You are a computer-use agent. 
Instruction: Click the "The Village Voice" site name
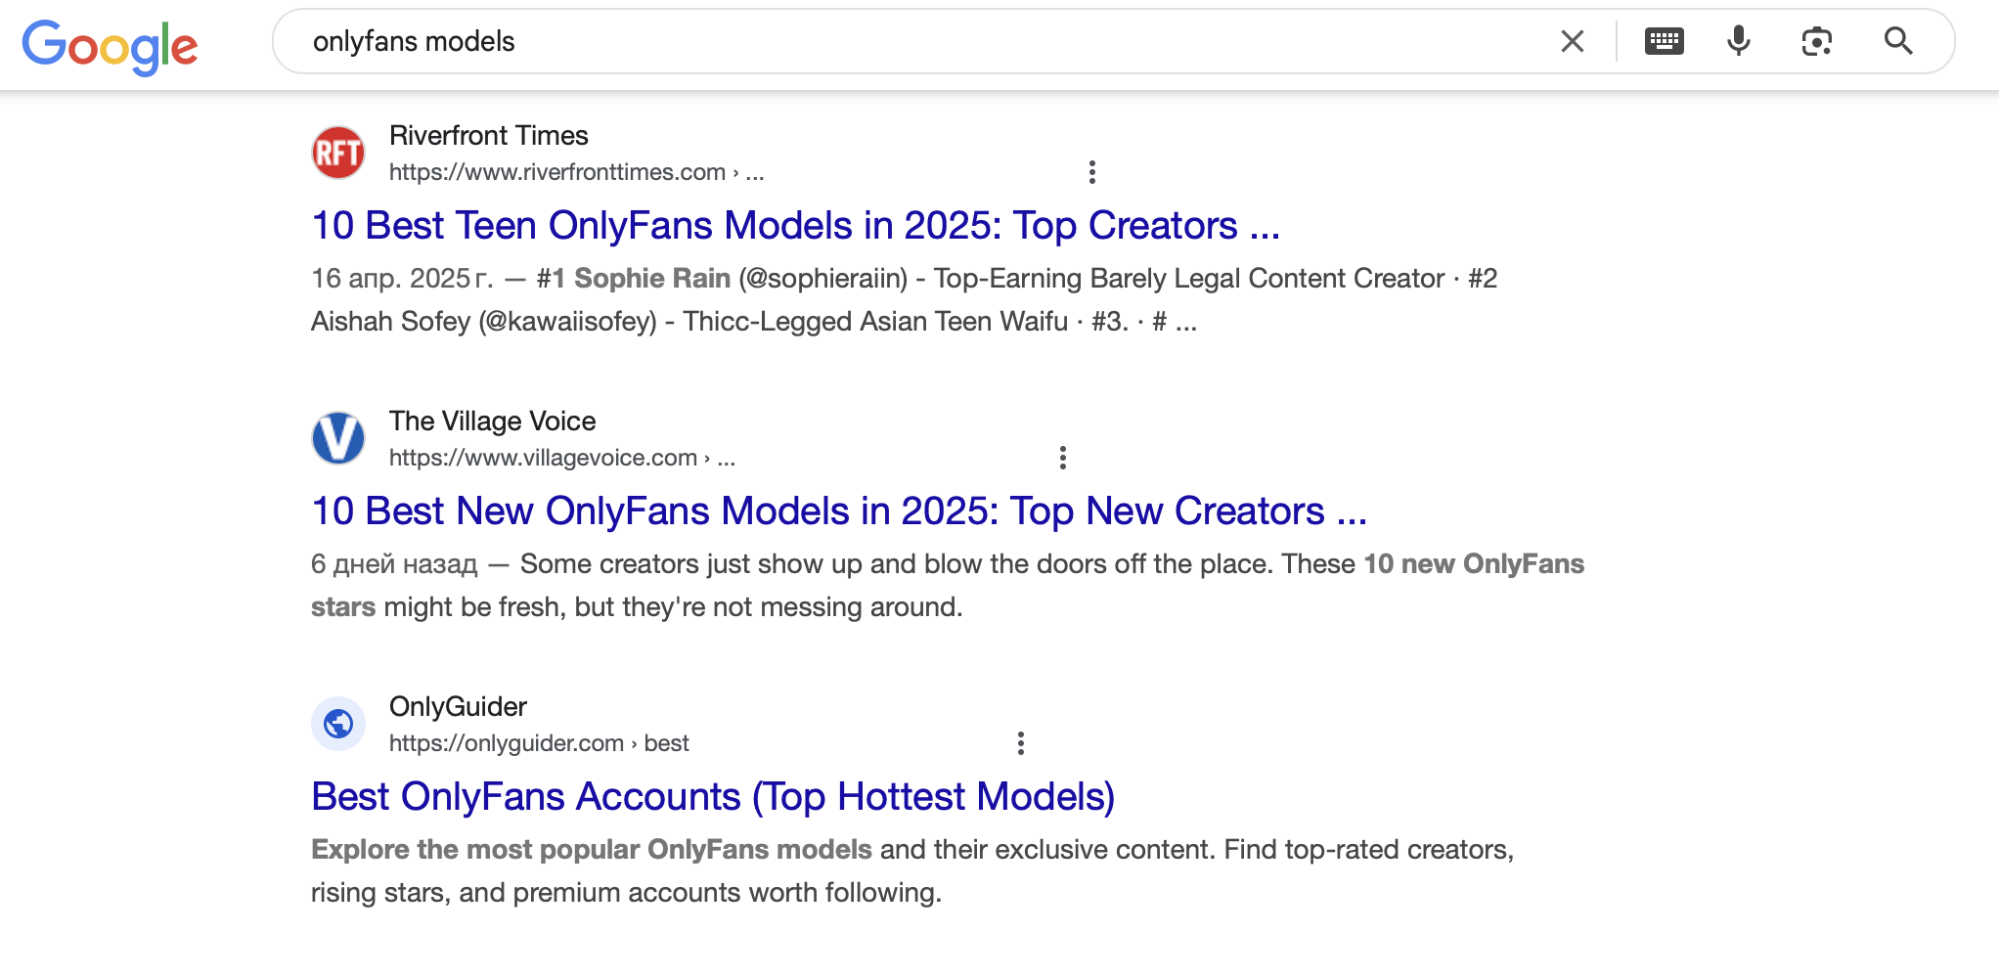point(492,421)
